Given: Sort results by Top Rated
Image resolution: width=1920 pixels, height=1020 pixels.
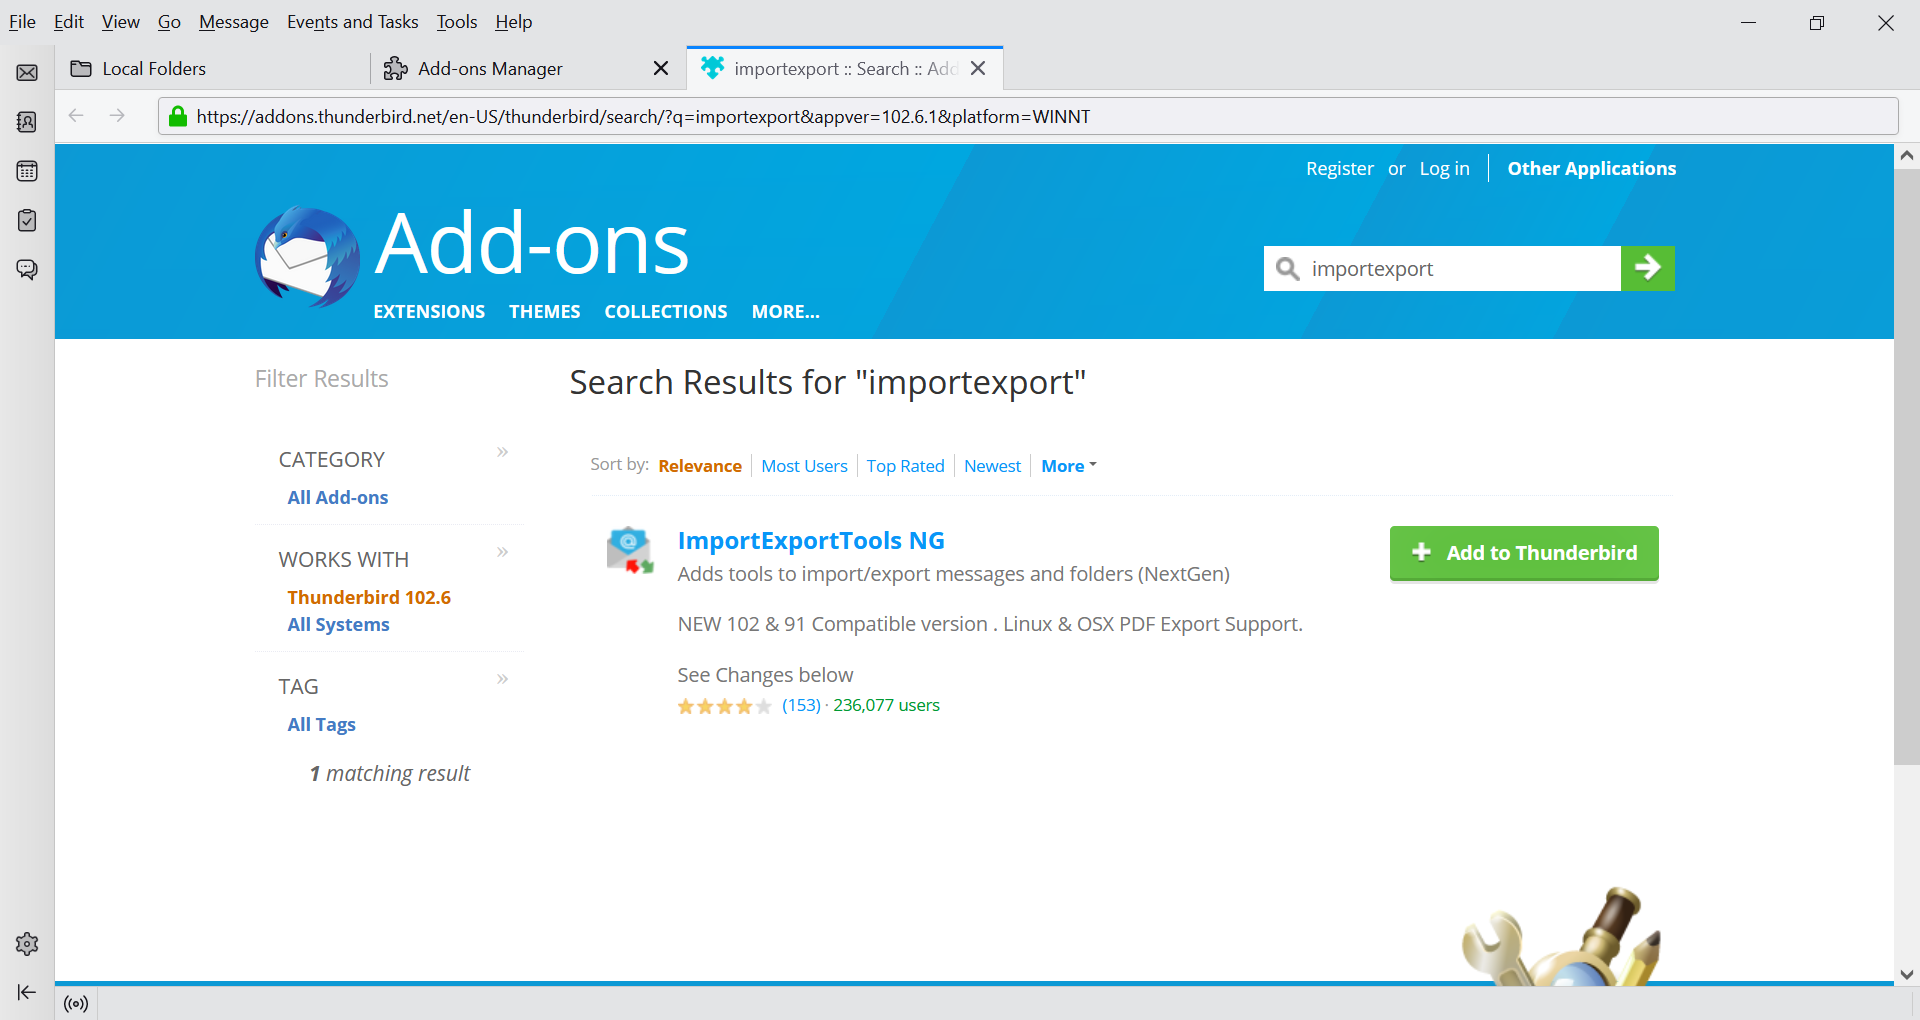Looking at the screenshot, I should click(905, 466).
